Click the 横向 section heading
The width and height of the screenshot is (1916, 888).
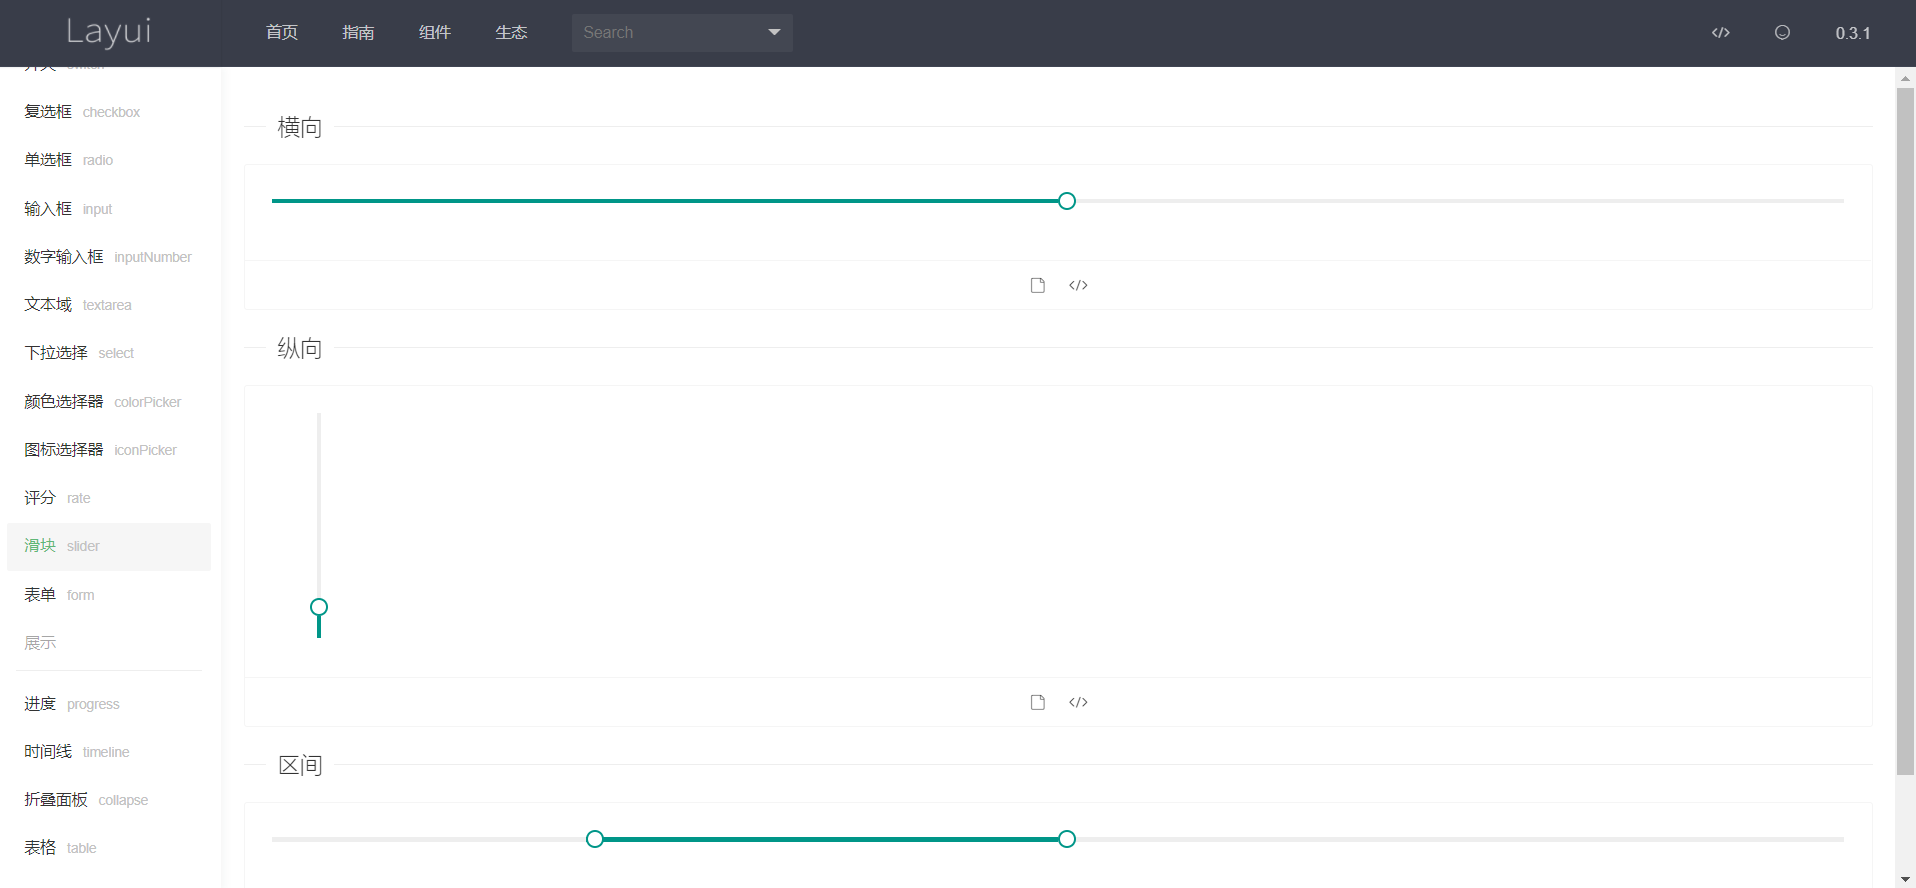[300, 127]
